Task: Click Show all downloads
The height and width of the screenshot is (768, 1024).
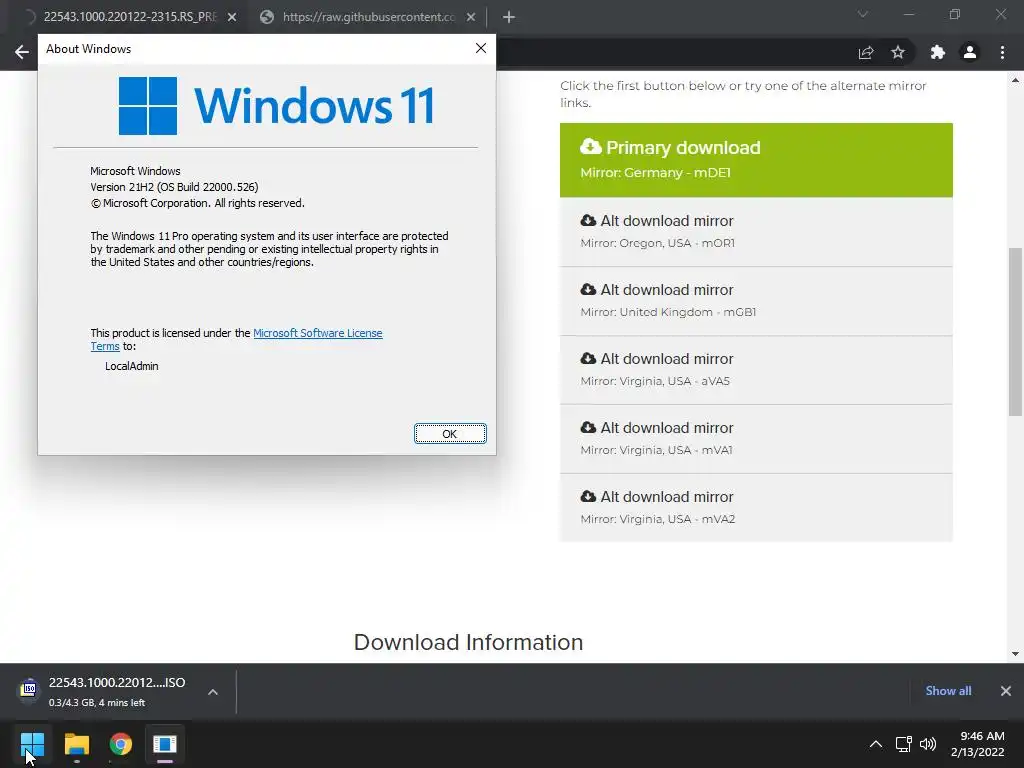Action: click(x=948, y=691)
